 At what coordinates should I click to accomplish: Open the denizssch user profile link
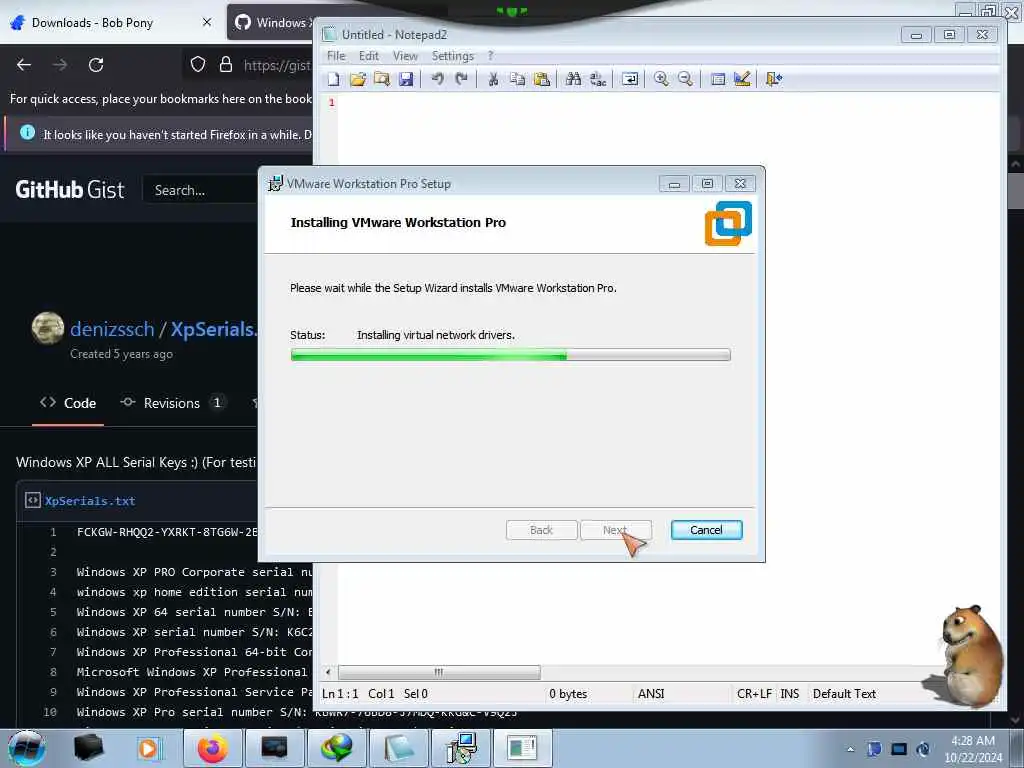(112, 329)
